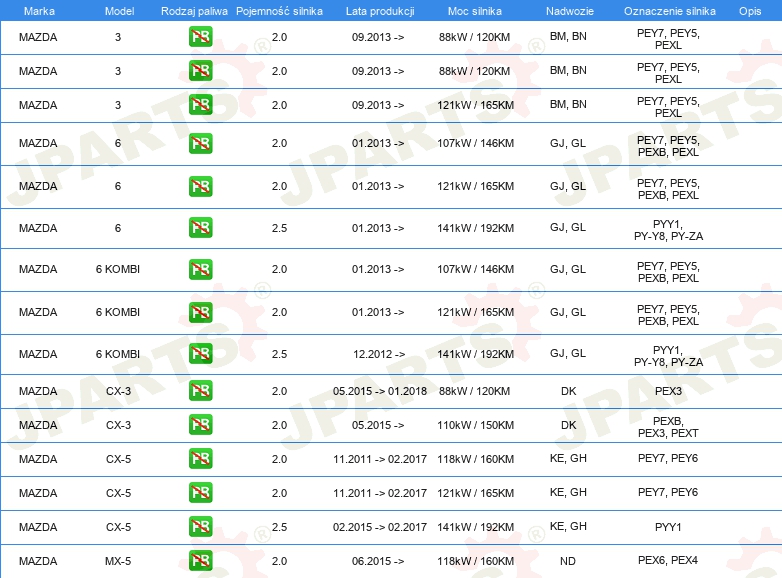Click the Marka column header
Screen dimensions: 782x578
[38, 10]
